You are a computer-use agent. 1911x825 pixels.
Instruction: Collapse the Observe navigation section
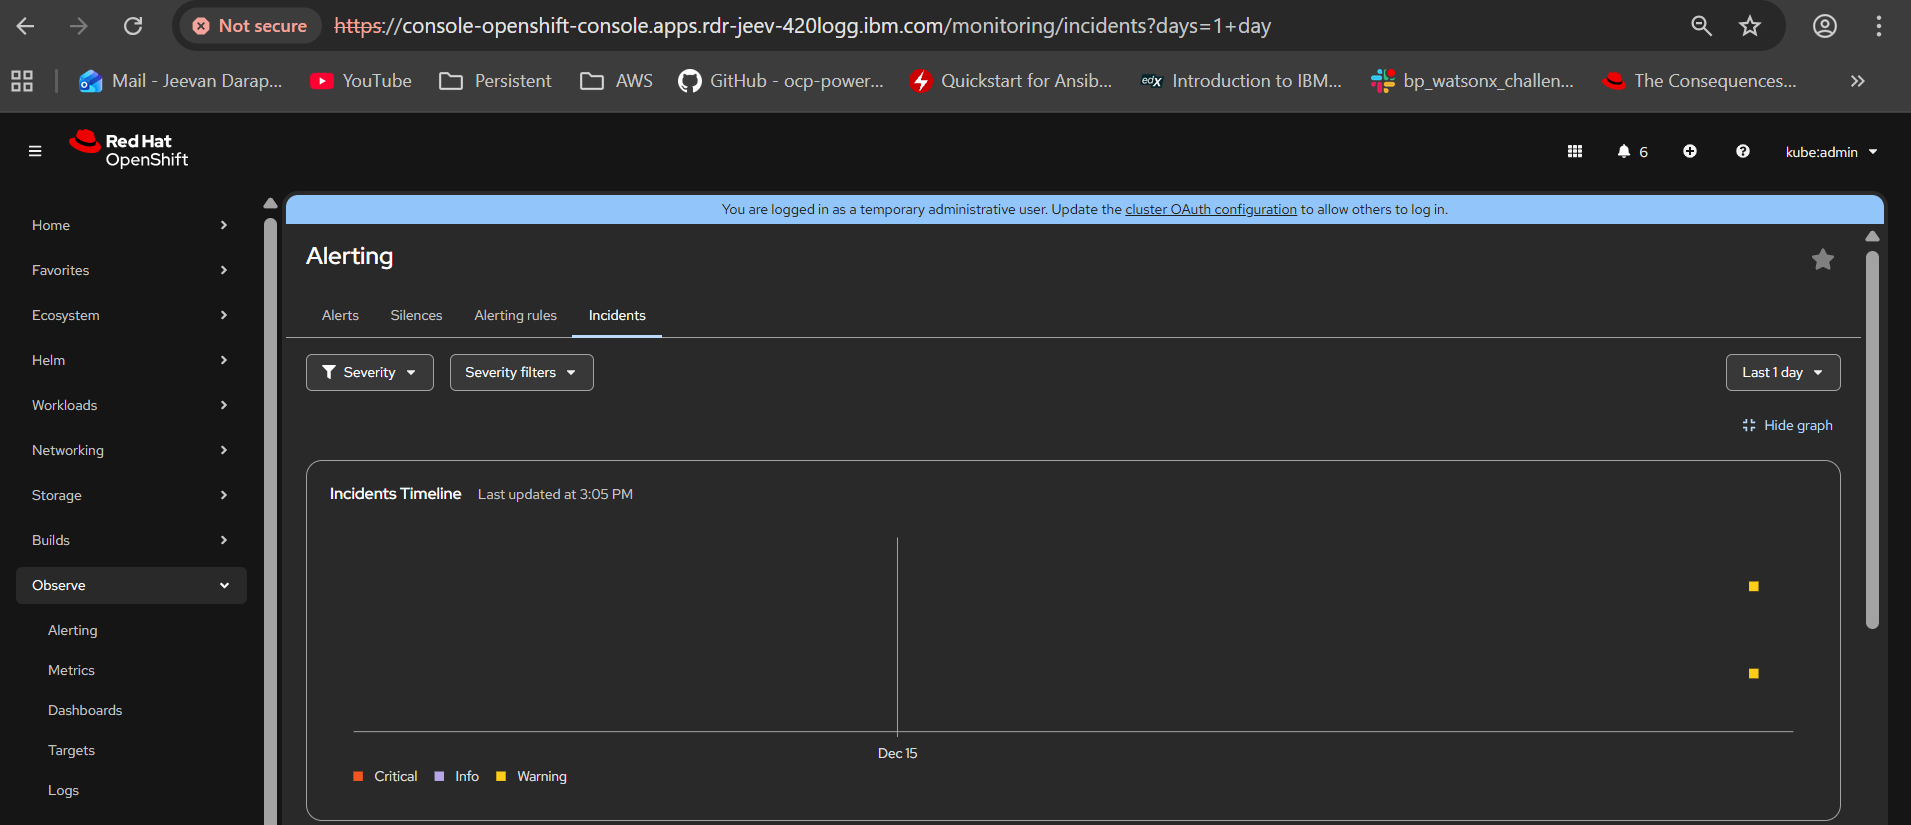point(131,585)
